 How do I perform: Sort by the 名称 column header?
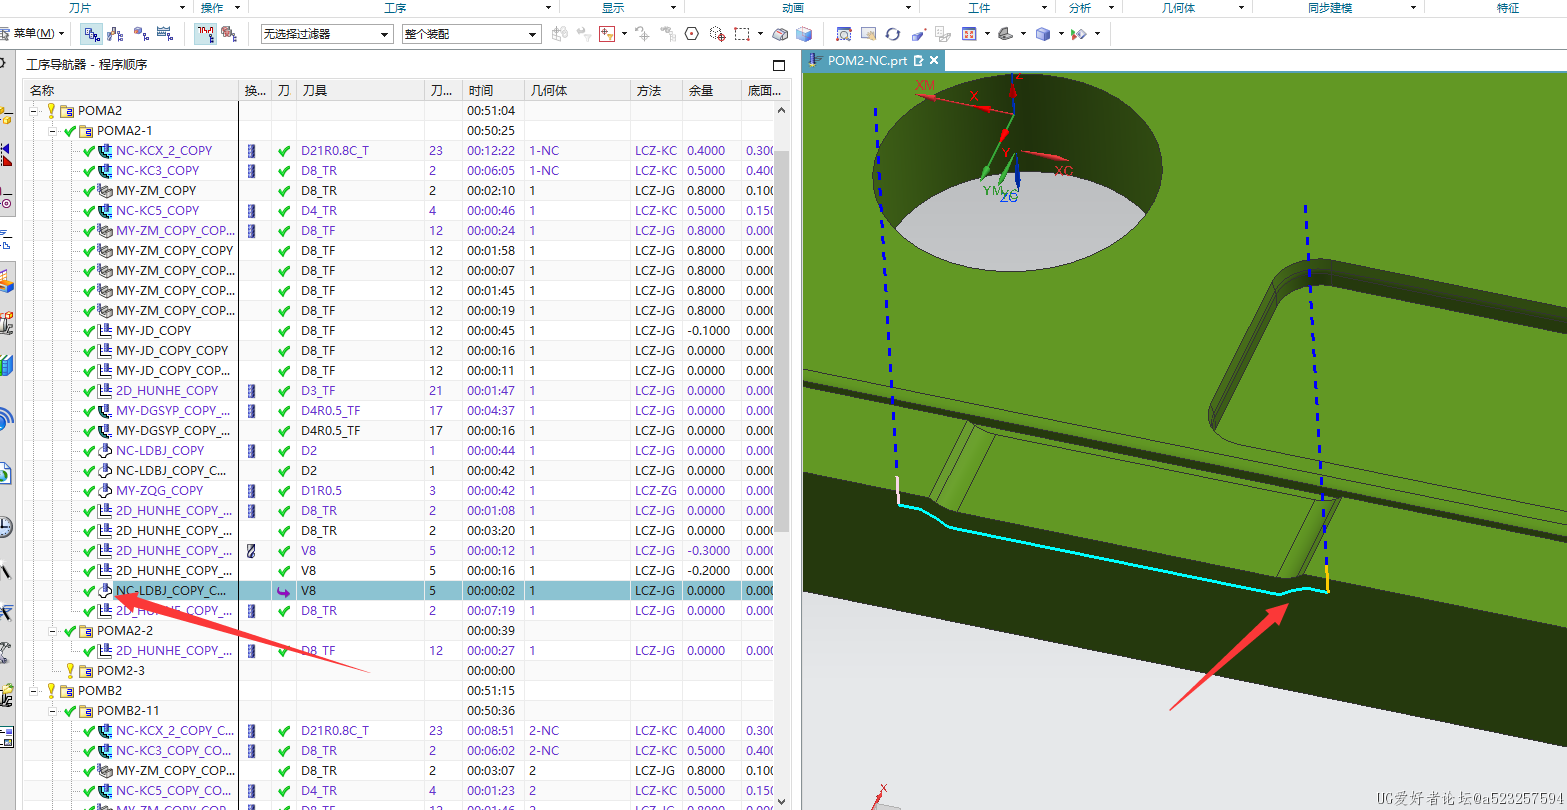point(131,91)
